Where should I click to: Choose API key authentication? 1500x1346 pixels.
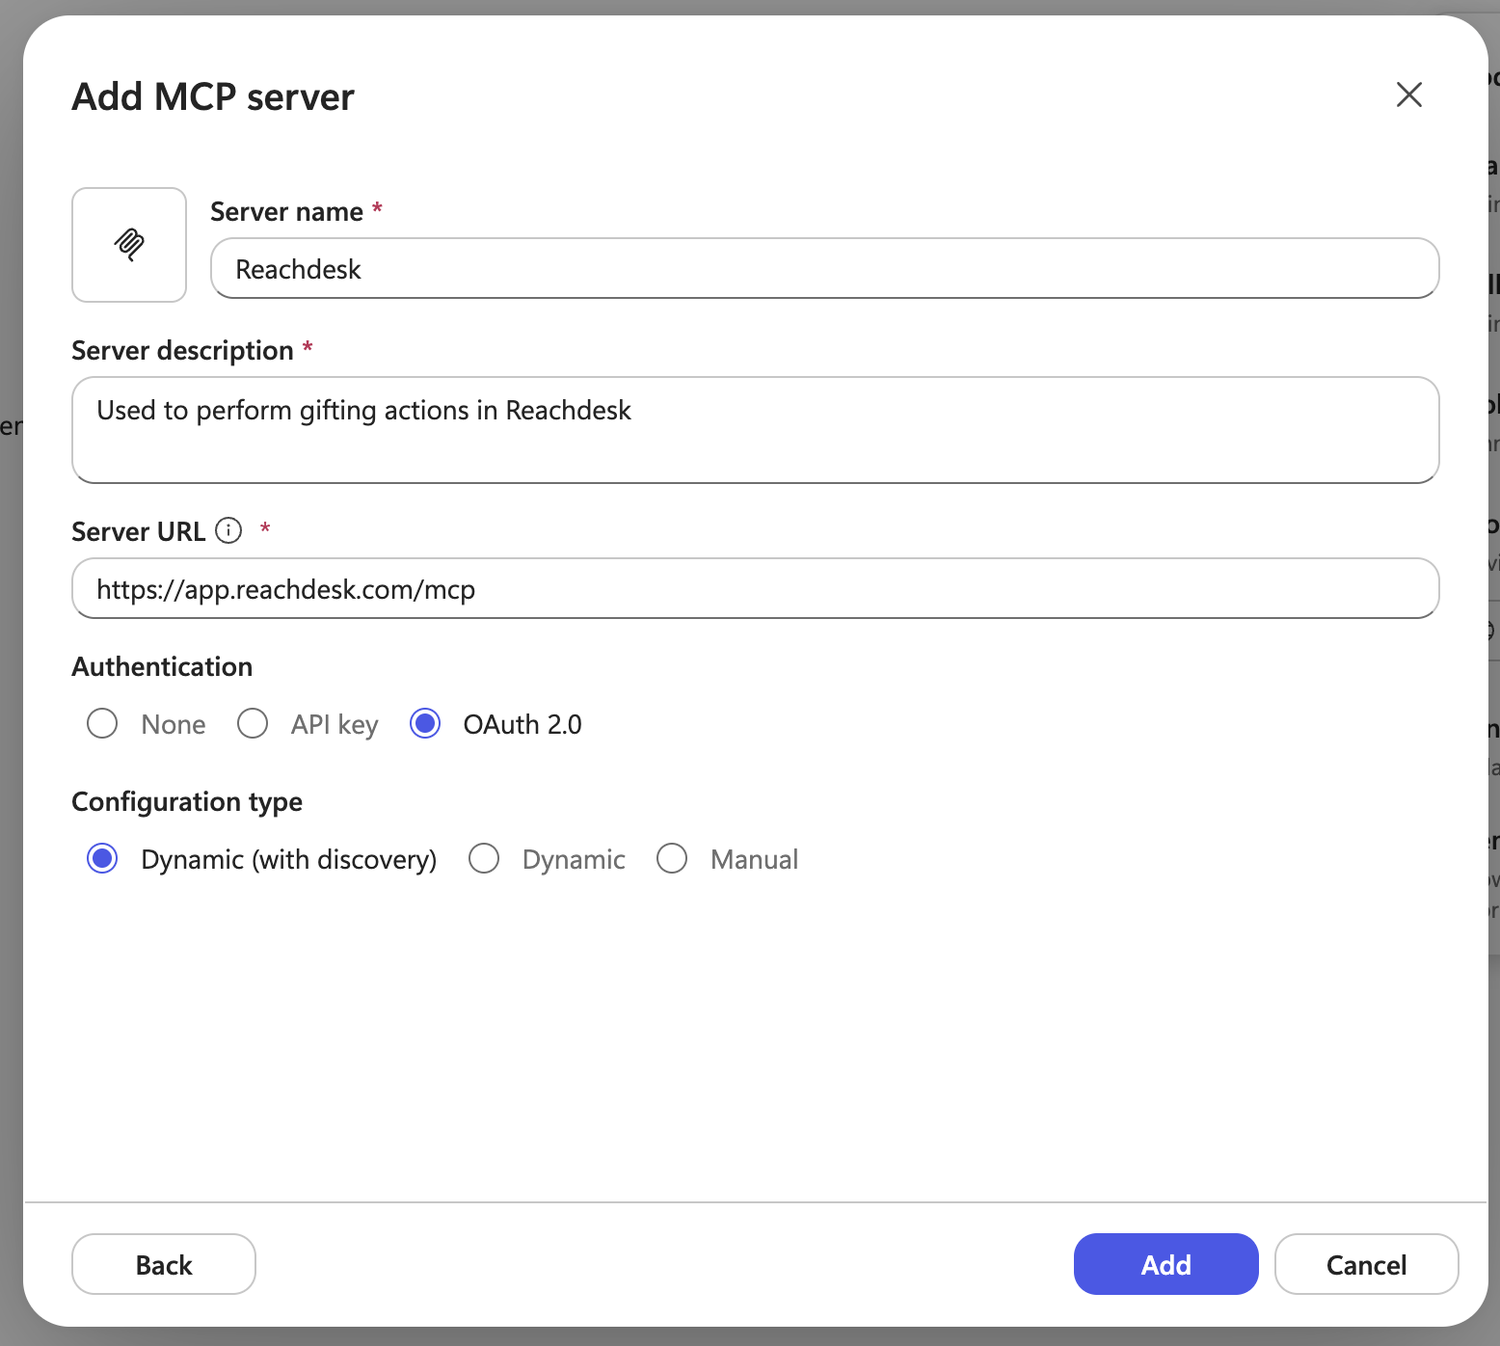(x=252, y=723)
